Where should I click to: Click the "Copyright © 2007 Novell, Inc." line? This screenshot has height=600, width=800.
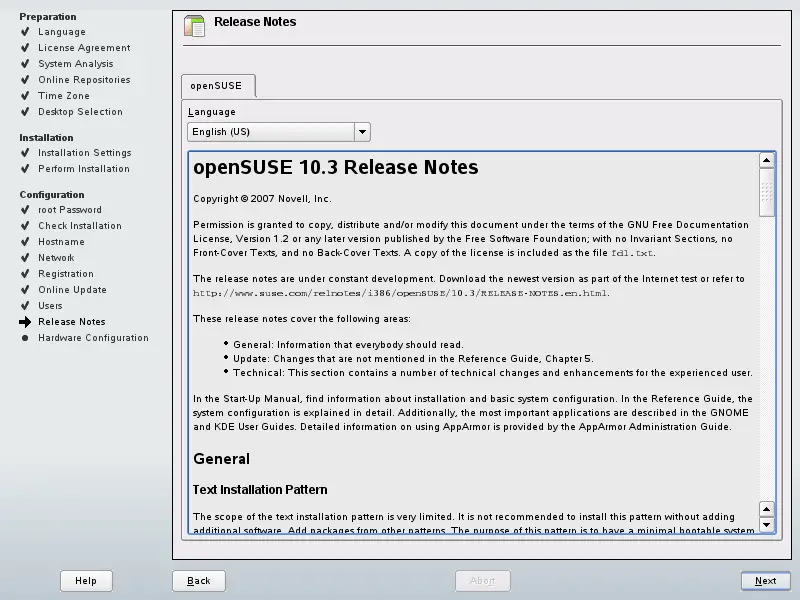coord(262,199)
